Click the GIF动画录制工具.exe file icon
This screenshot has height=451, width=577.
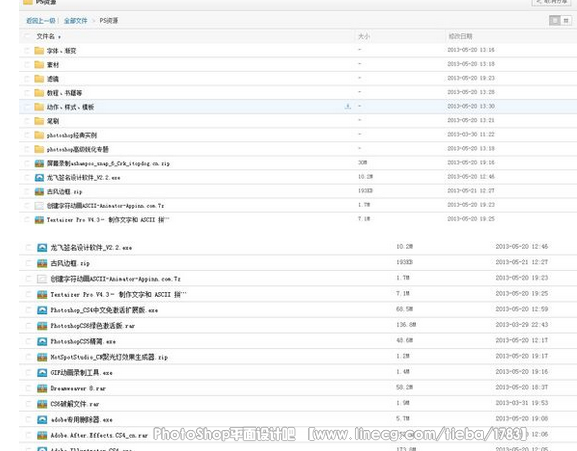[42, 373]
